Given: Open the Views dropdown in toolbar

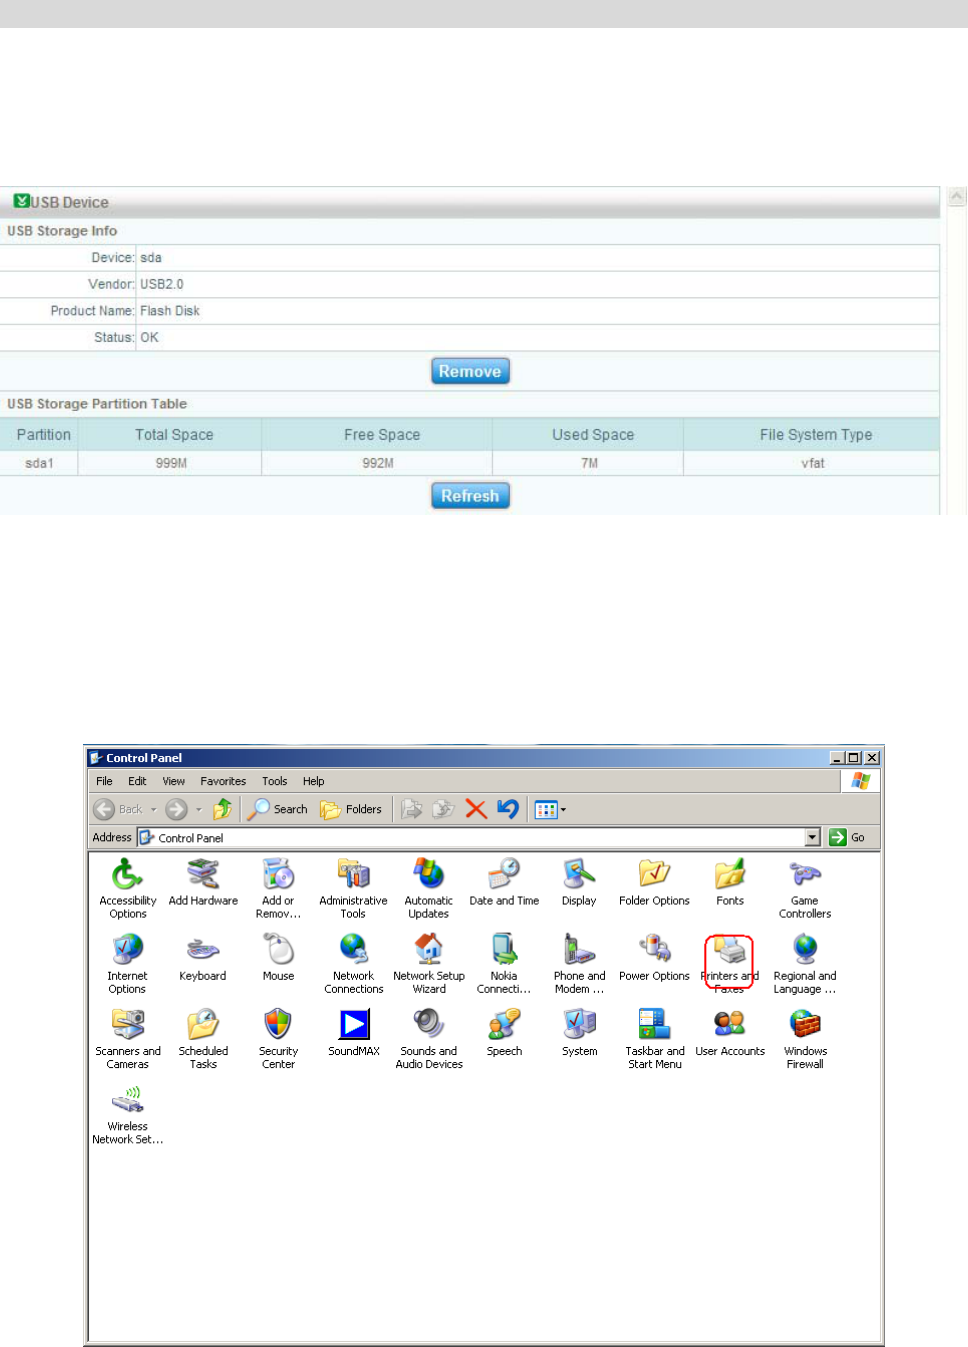Looking at the screenshot, I should (550, 809).
